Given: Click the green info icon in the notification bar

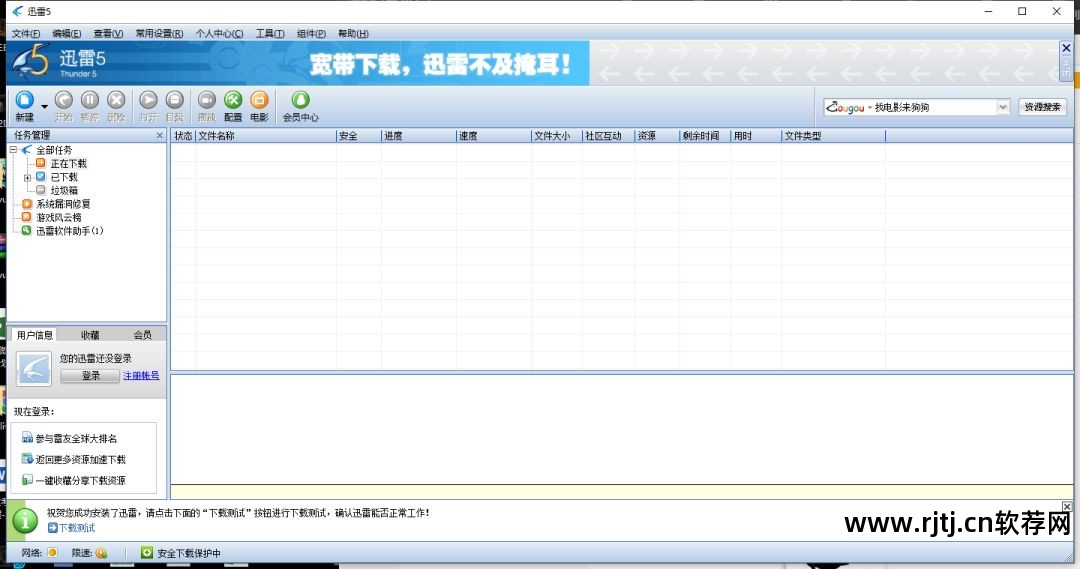Looking at the screenshot, I should [25, 521].
